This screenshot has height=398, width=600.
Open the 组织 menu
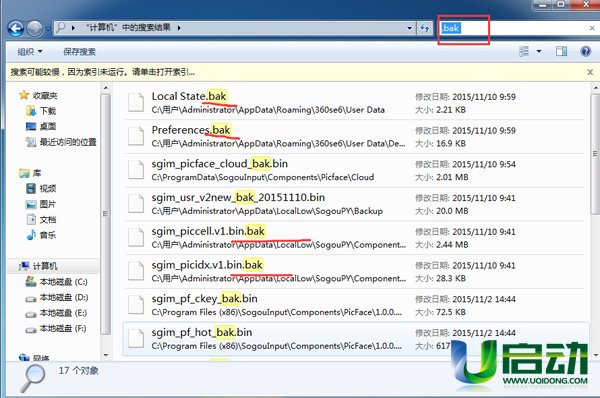30,51
